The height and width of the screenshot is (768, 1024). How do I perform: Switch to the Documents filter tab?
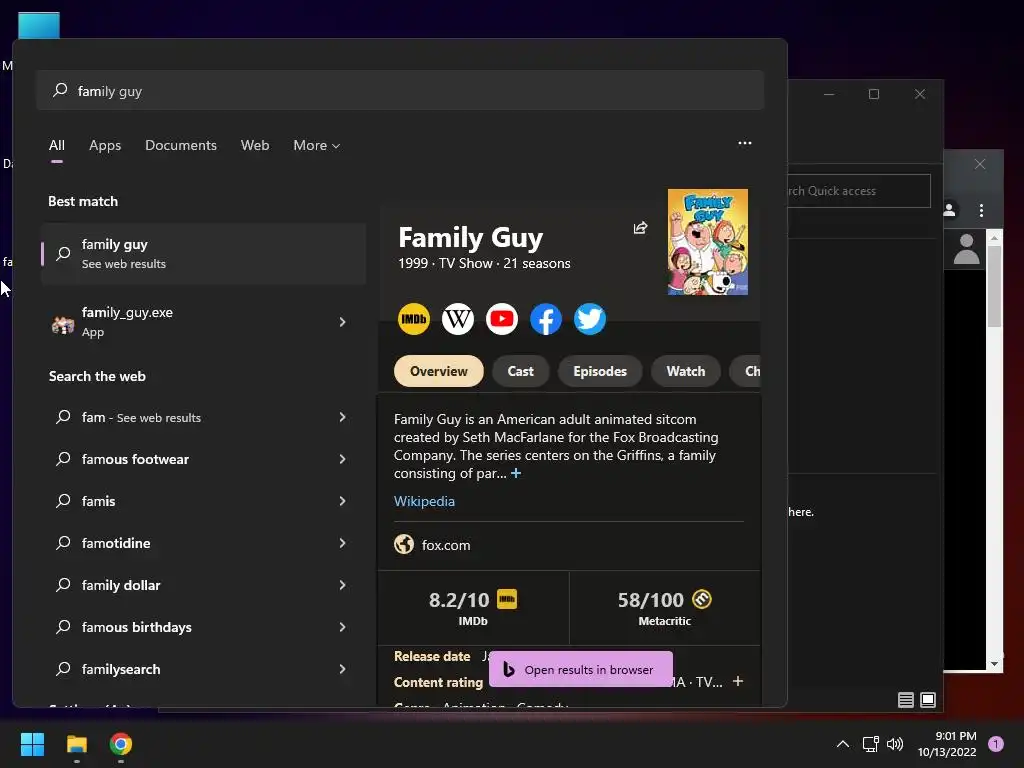181,145
